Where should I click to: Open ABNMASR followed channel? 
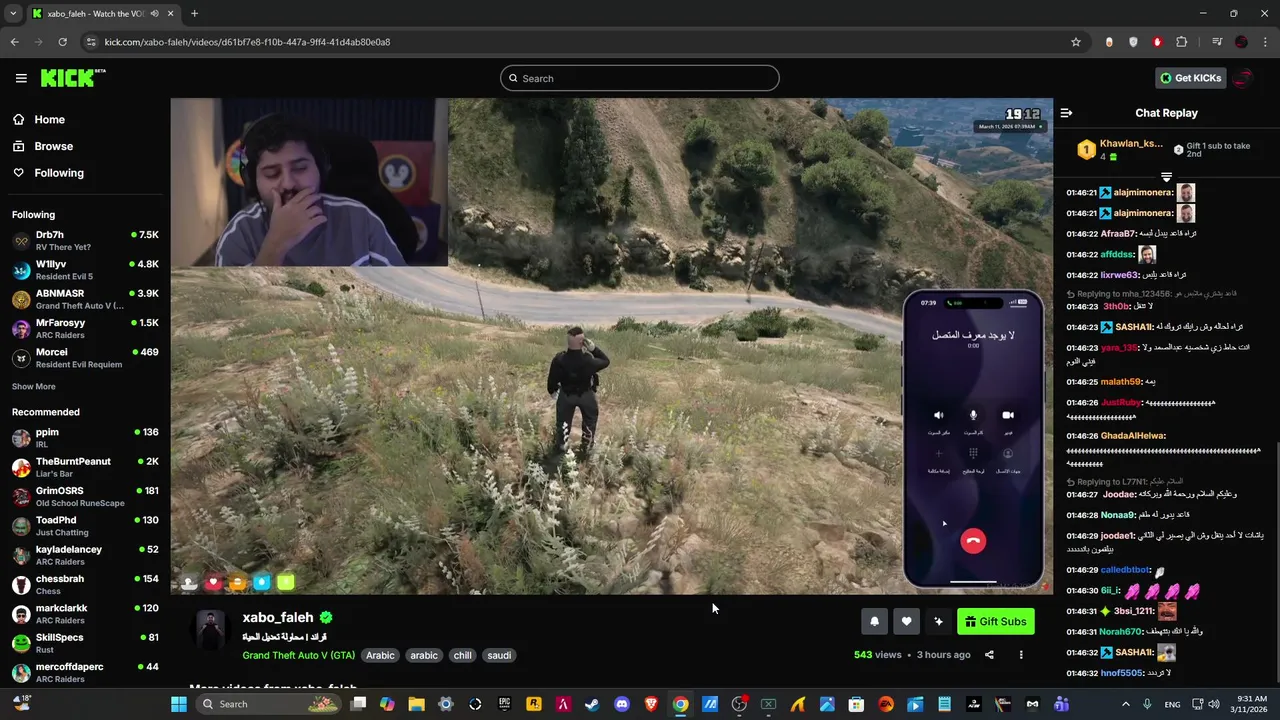(x=85, y=299)
